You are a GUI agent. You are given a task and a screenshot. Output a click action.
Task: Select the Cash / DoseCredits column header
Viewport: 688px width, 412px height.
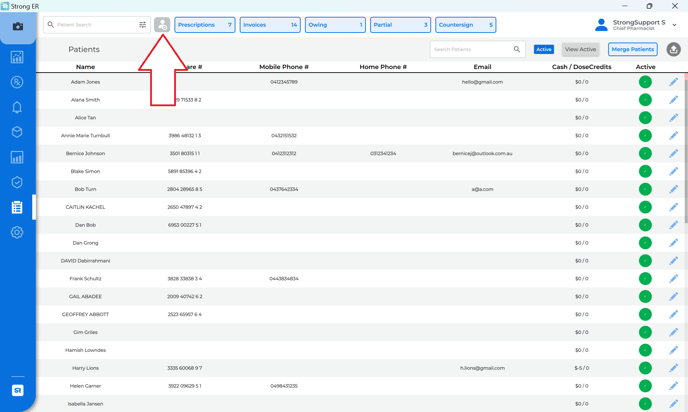tap(581, 67)
